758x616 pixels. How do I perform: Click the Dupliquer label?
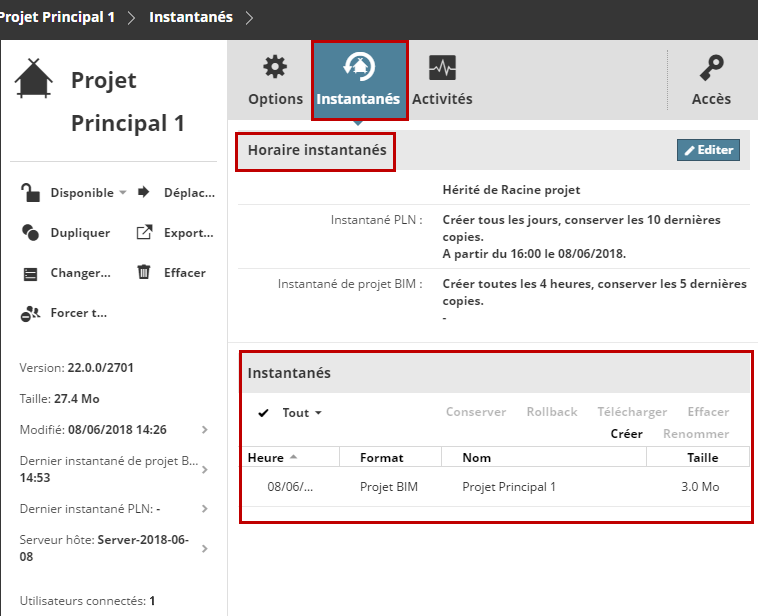point(80,233)
